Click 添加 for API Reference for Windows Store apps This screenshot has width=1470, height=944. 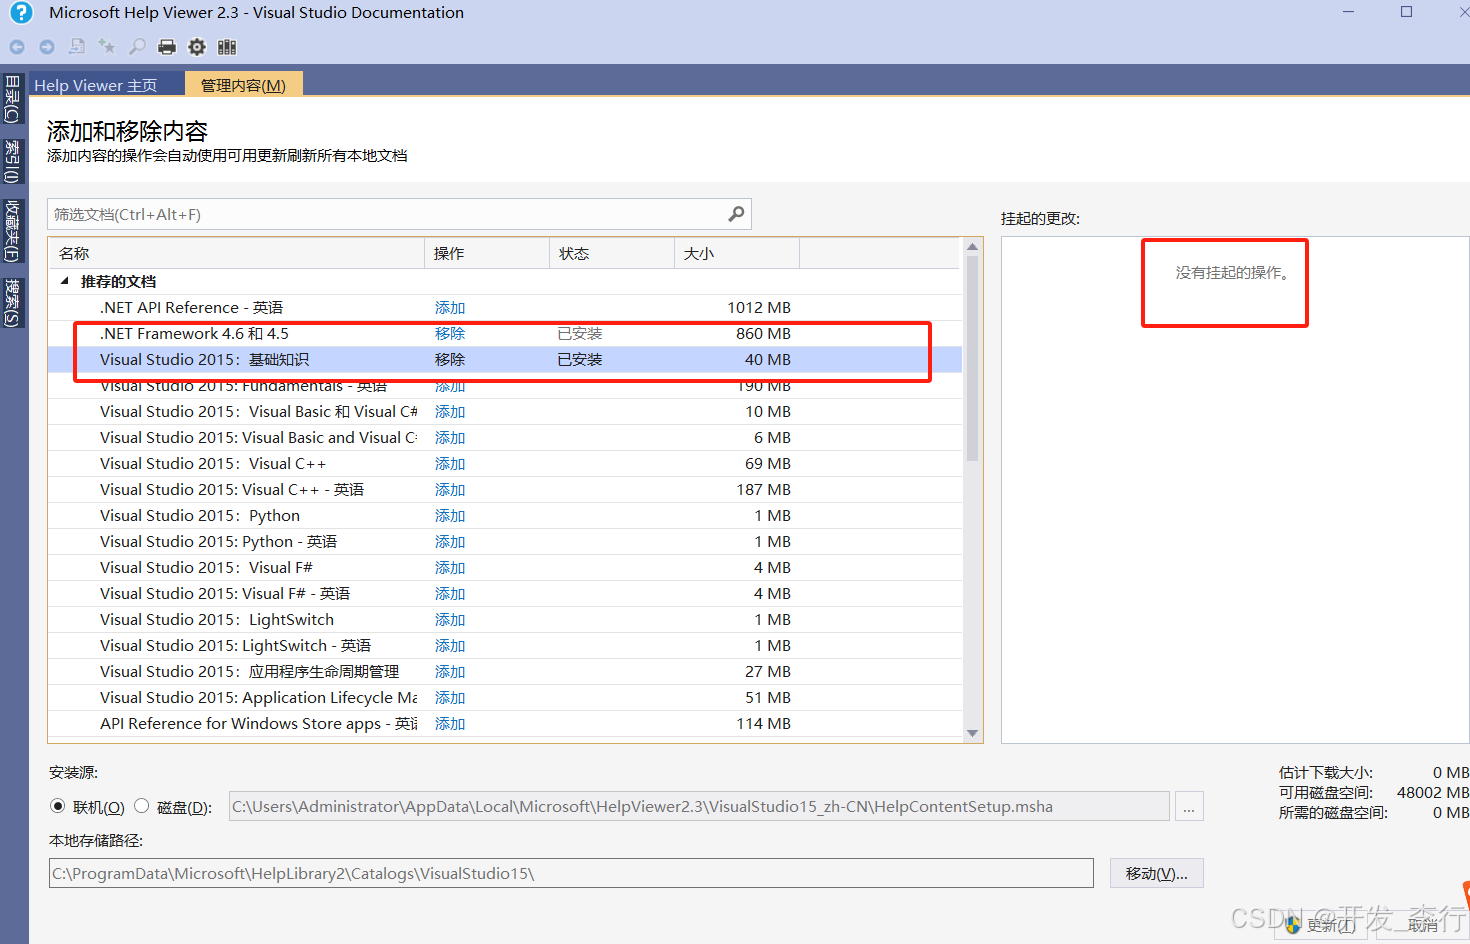click(450, 724)
